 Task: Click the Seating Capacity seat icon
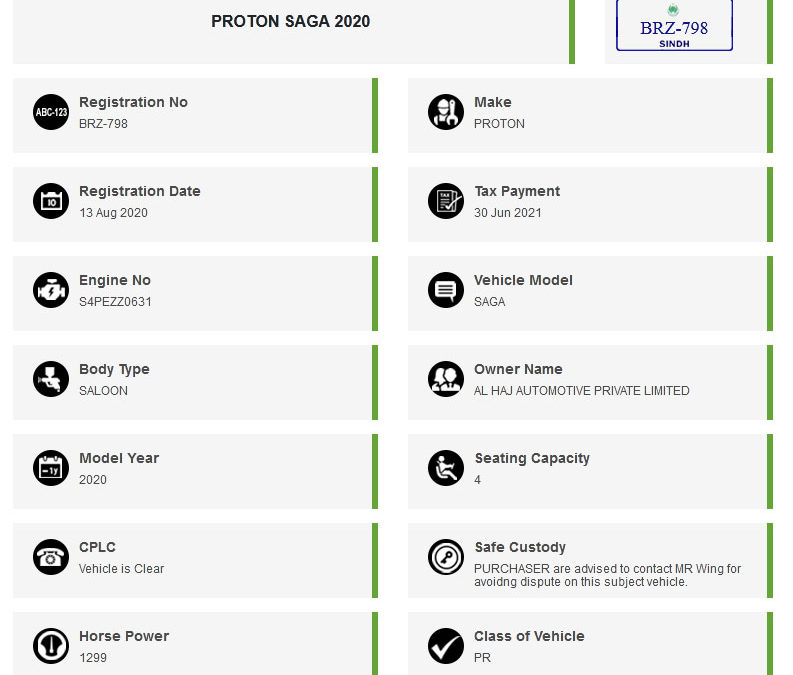point(446,468)
